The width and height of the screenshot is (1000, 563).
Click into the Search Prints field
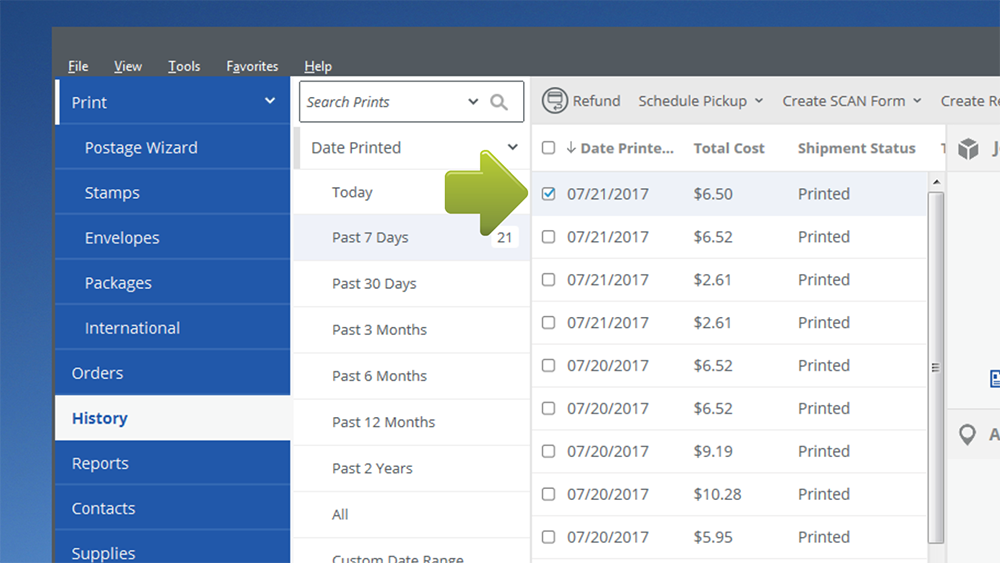[380, 102]
